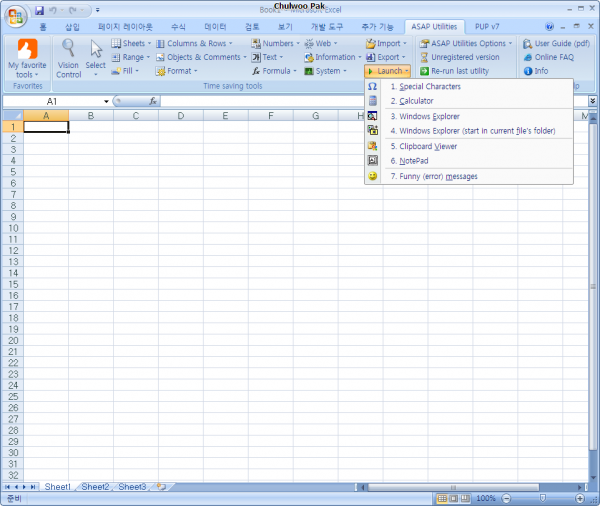Click the smiley Funny messages icon
600x506 pixels.
click(x=372, y=176)
